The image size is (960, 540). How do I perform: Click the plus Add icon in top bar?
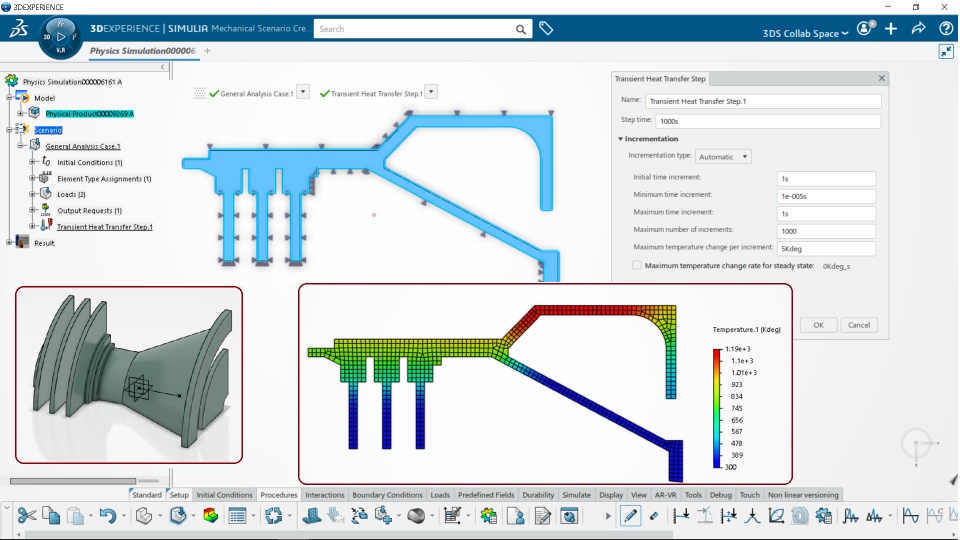[891, 28]
